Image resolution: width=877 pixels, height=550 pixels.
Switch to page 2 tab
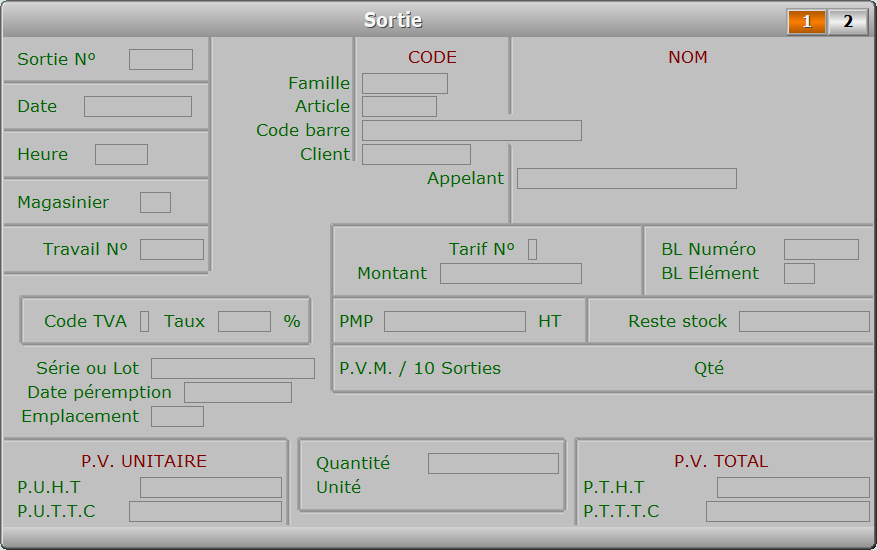point(847,21)
